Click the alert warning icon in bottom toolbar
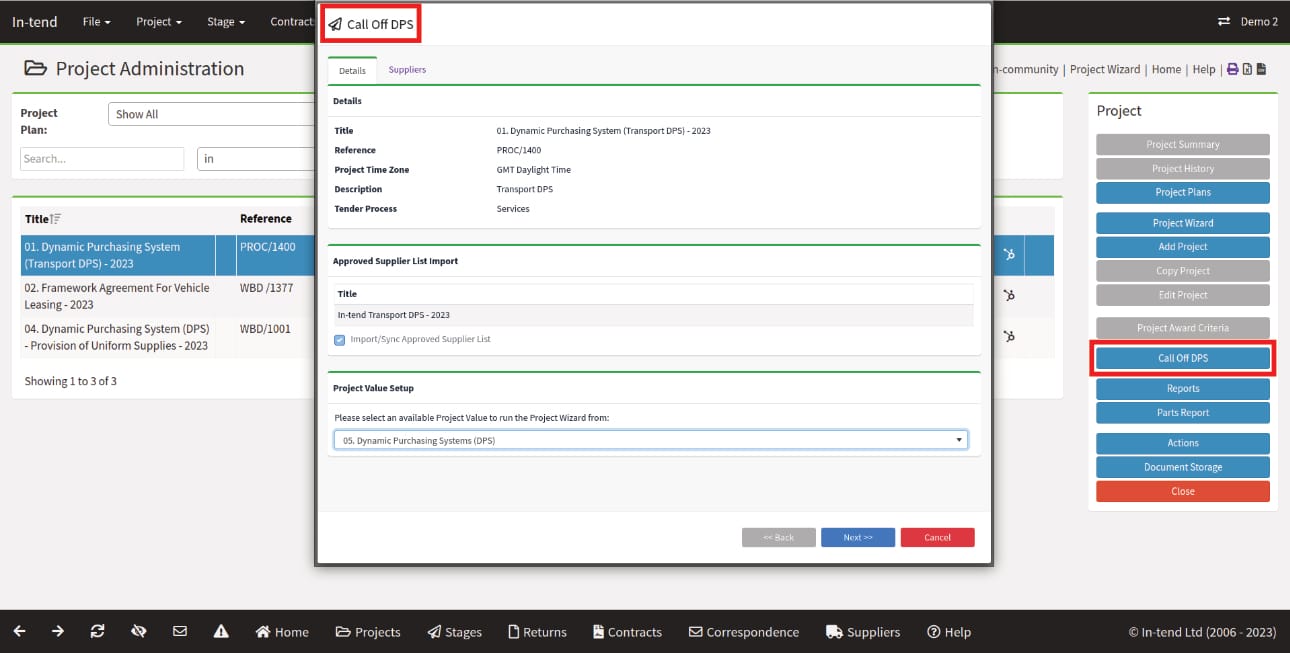 [x=220, y=630]
